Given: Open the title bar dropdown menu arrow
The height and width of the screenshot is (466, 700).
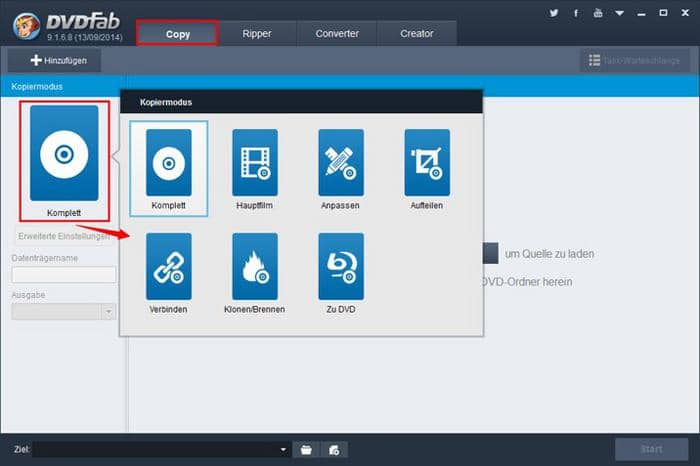Looking at the screenshot, I should [619, 13].
